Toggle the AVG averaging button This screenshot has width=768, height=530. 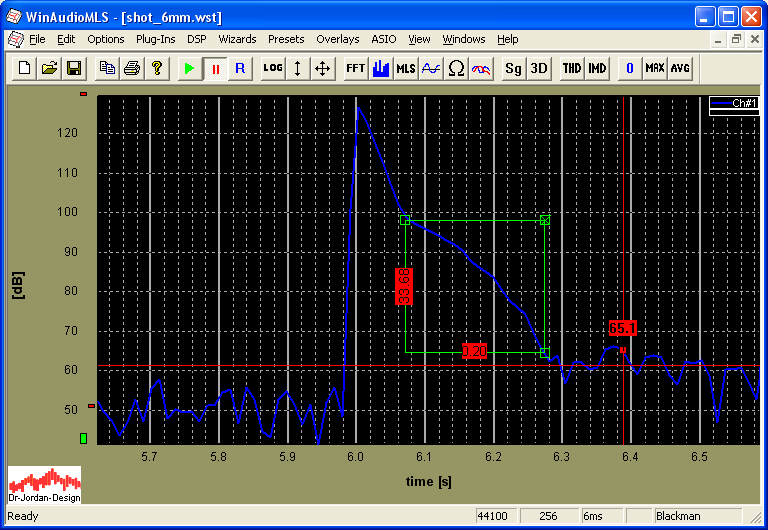tap(680, 68)
